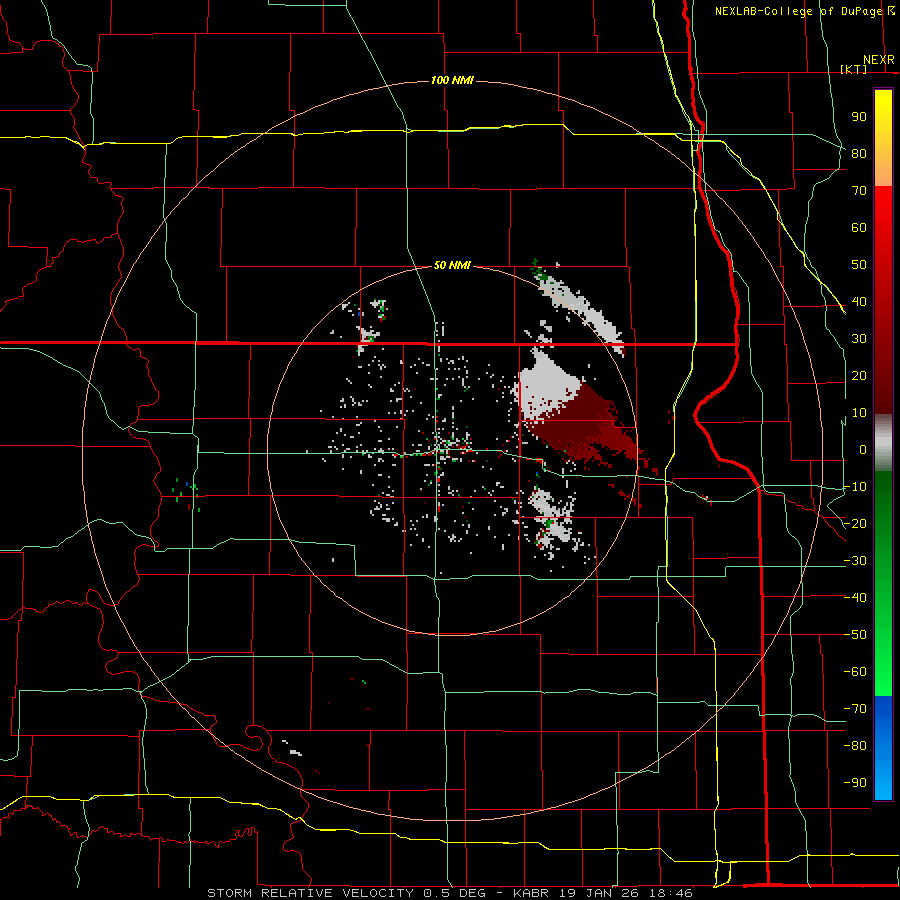Click the Storm Relative Velocity caption
Screen dimensions: 900x900
pos(449,893)
